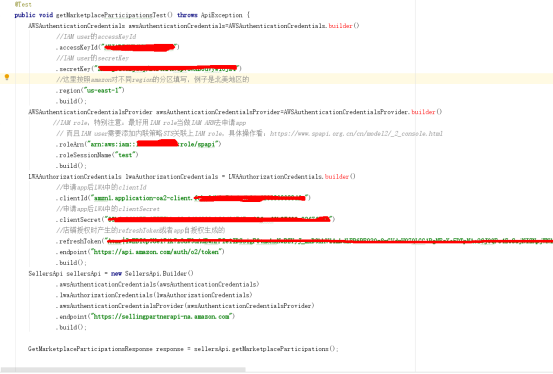Click the 'new' keyword before SellersApi.Builder

pyautogui.click(x=116, y=273)
